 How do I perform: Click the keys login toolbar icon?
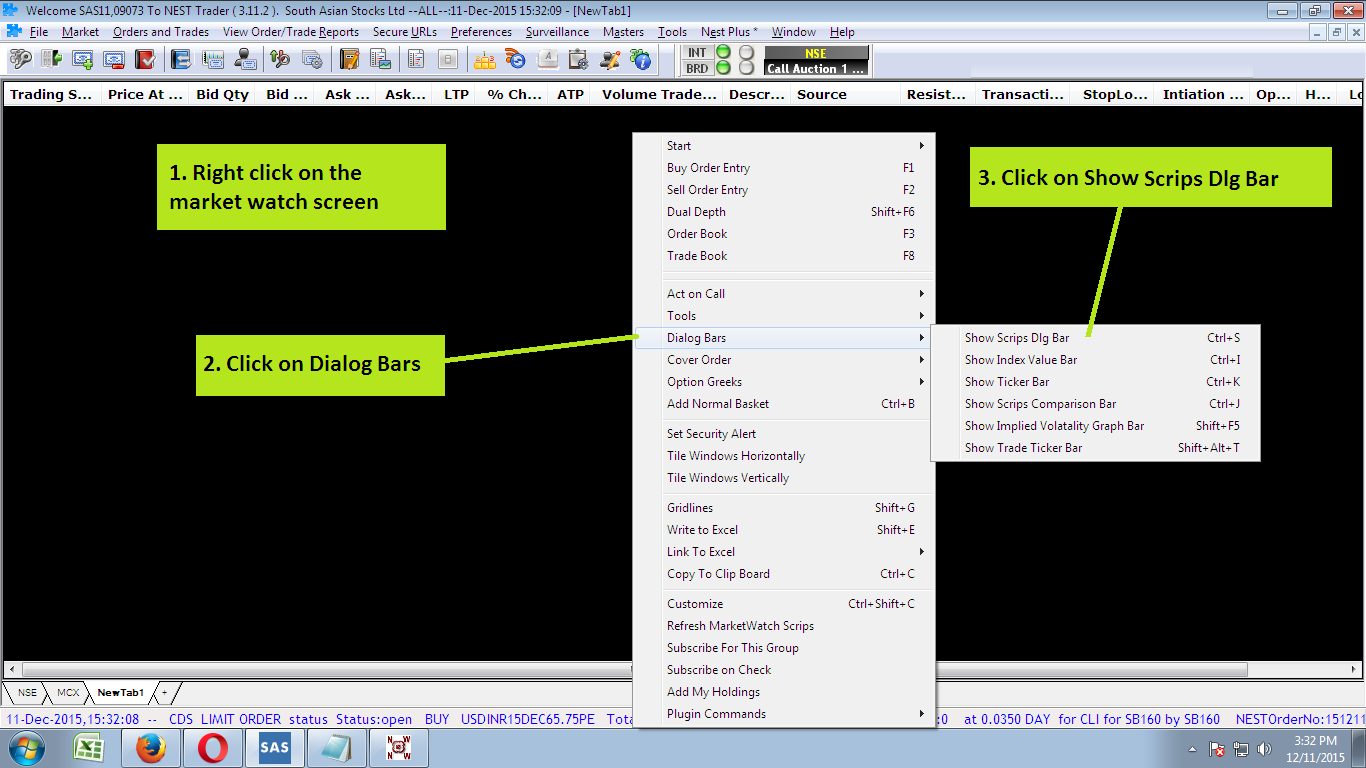20,60
